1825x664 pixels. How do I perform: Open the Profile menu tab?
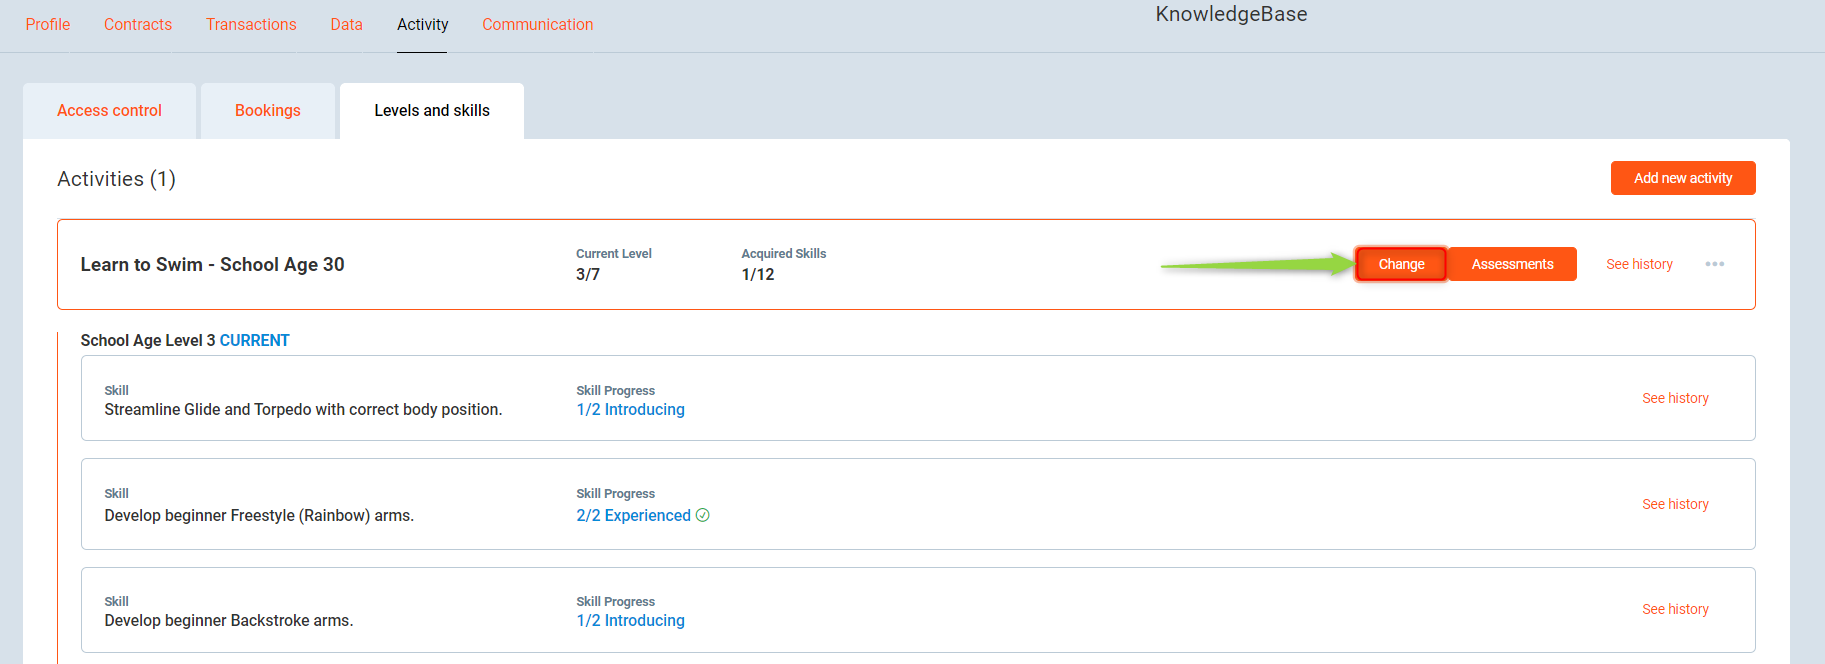tap(48, 24)
